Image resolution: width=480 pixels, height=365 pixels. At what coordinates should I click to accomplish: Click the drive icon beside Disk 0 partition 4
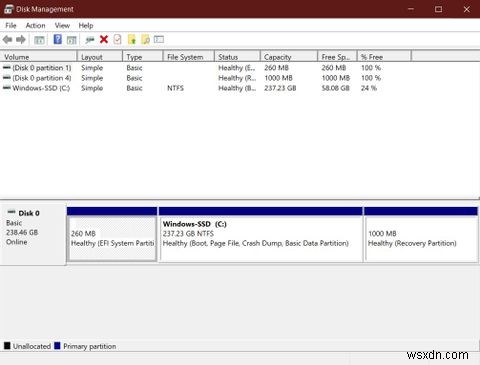point(7,77)
